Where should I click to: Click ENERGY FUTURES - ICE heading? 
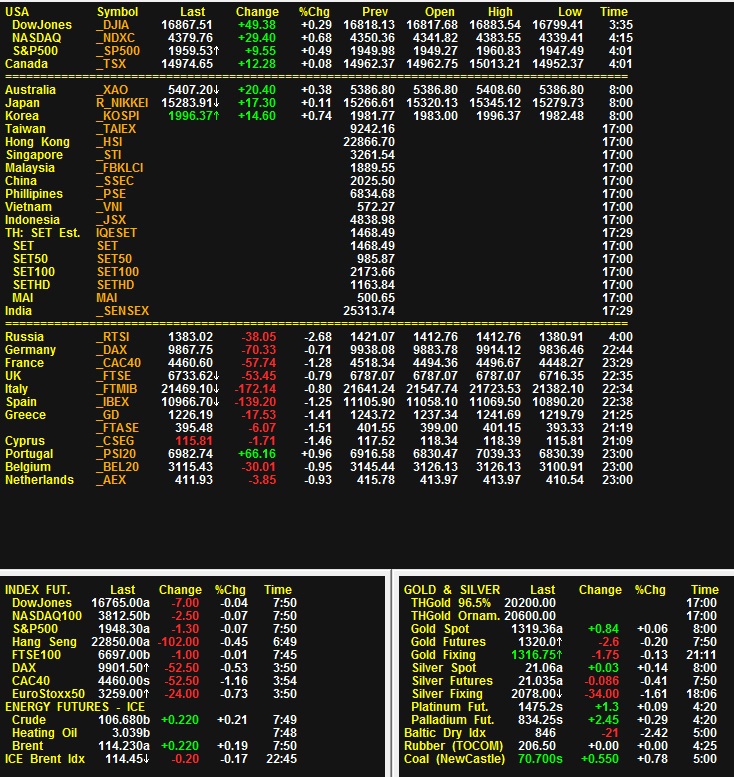point(75,707)
